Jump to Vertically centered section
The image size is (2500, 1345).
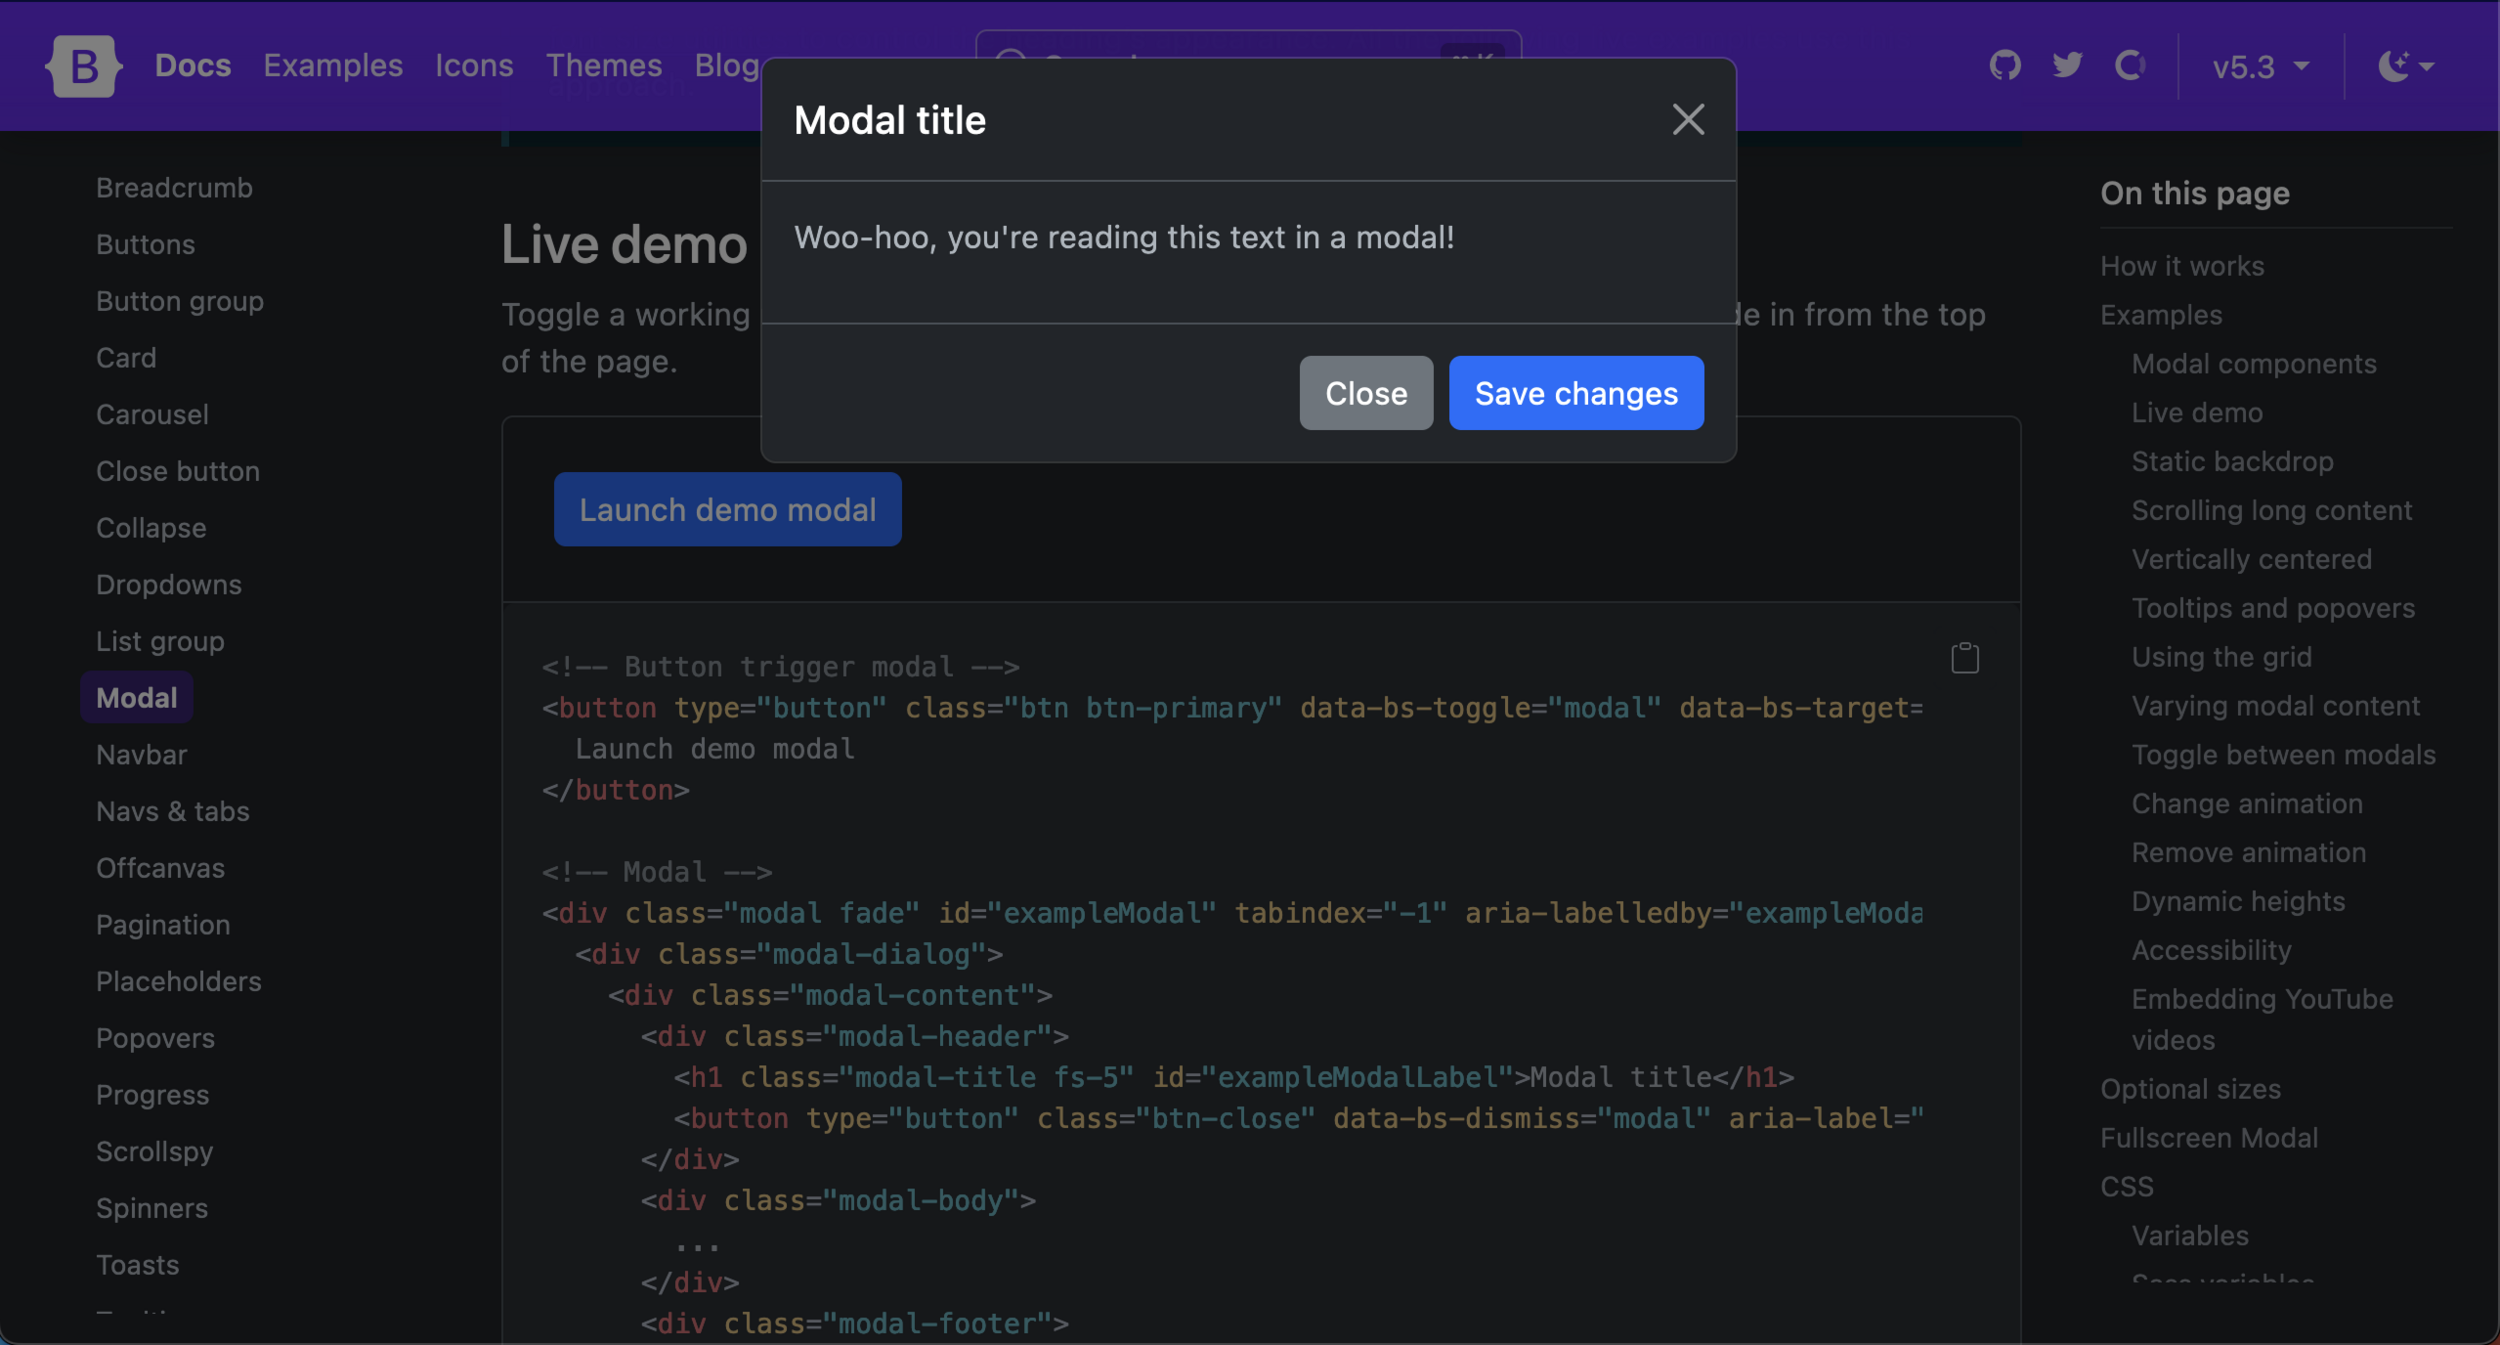tap(2251, 560)
